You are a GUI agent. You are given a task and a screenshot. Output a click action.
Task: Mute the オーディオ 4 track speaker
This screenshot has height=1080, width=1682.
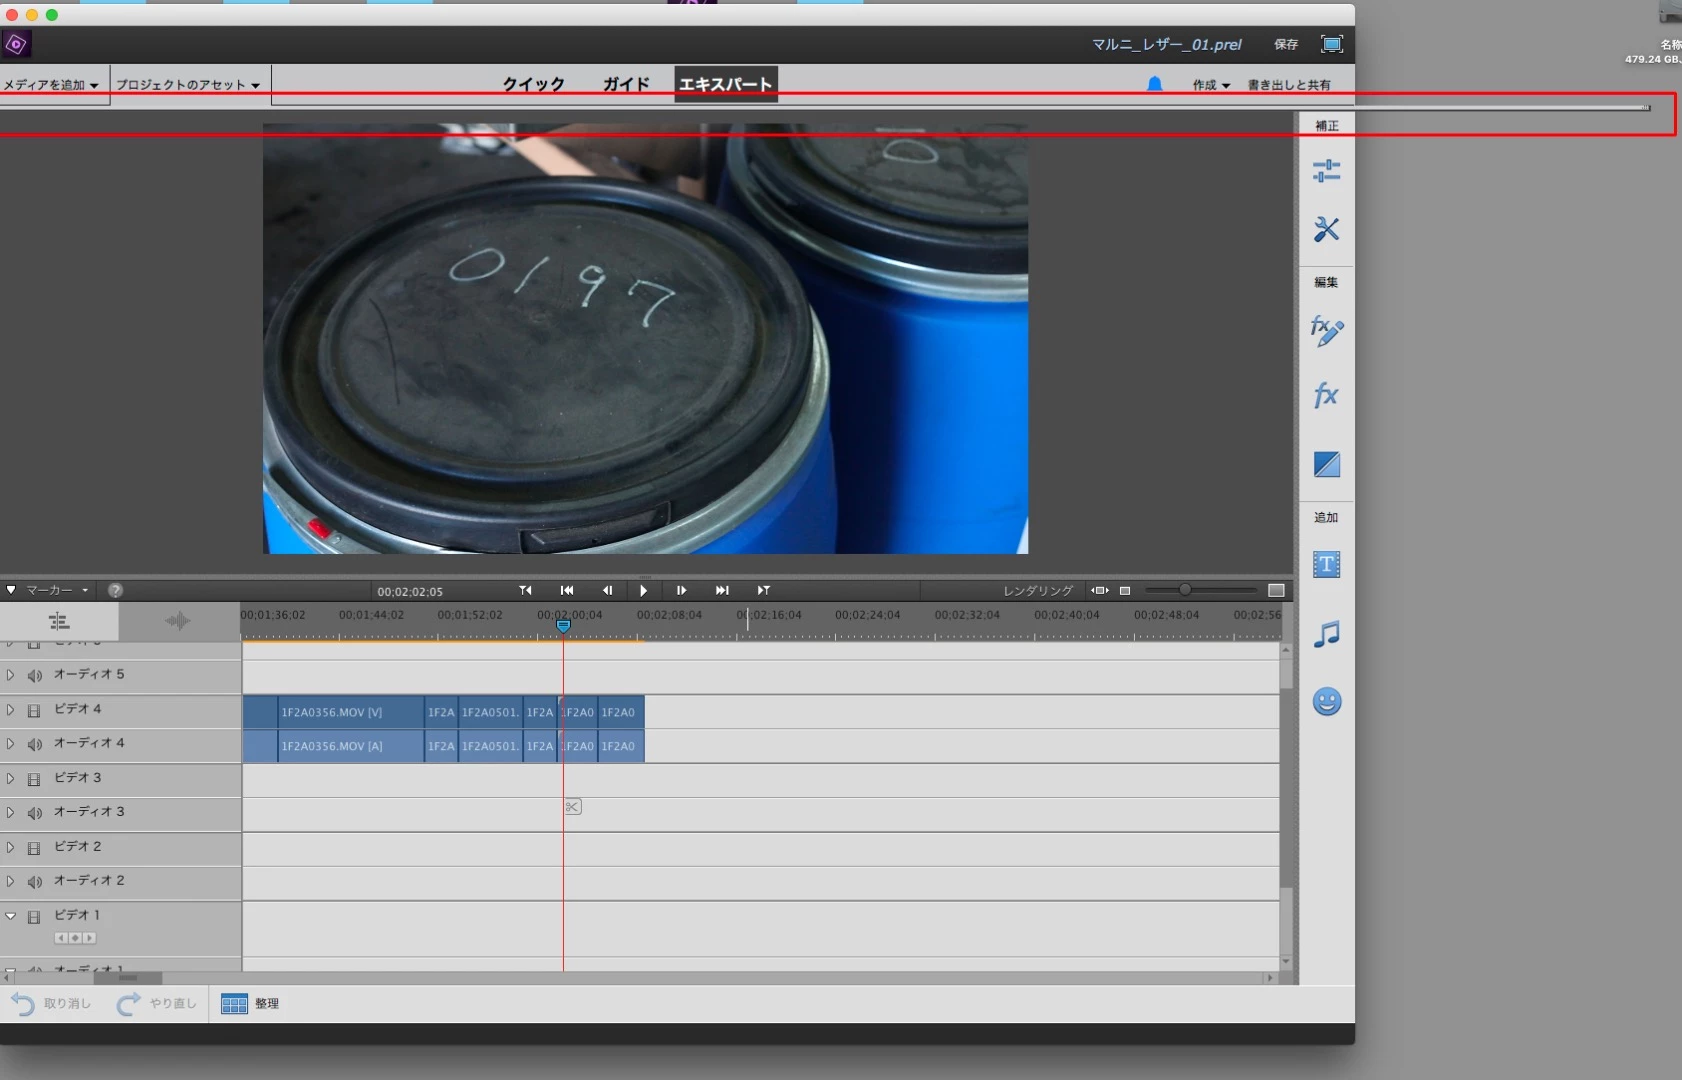[35, 745]
